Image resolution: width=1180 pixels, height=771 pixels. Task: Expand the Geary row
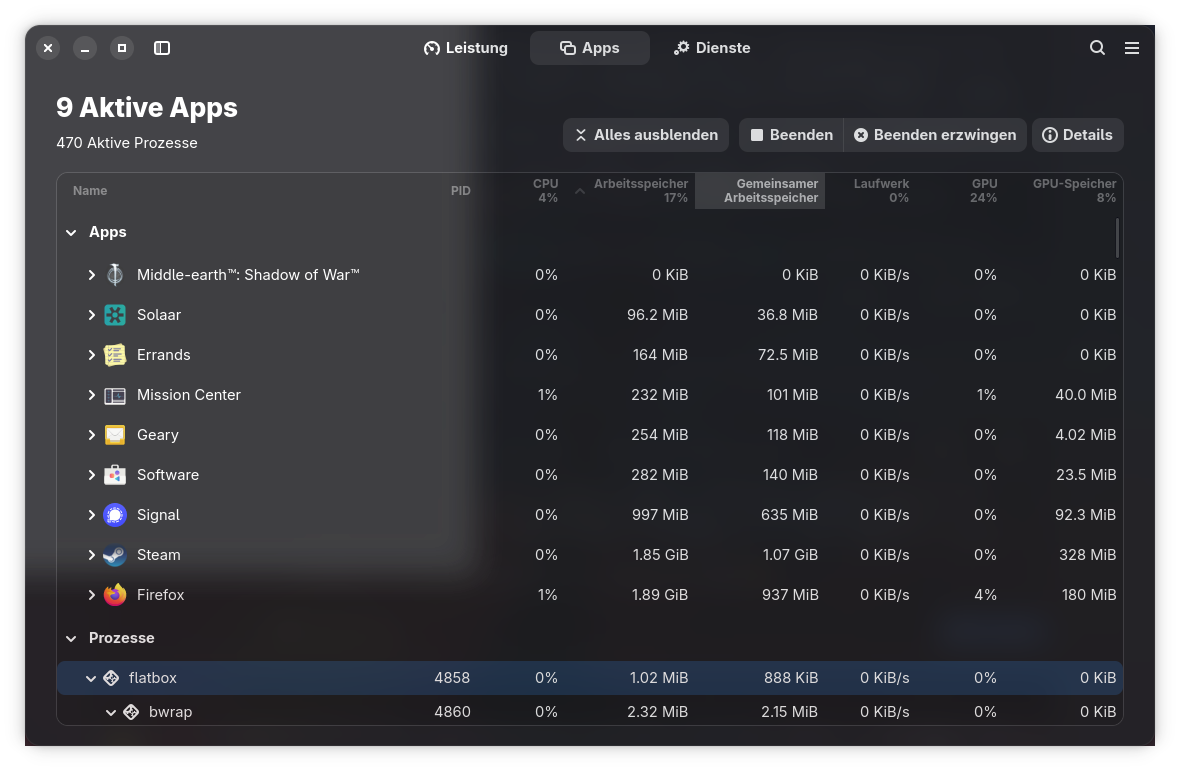(x=92, y=435)
